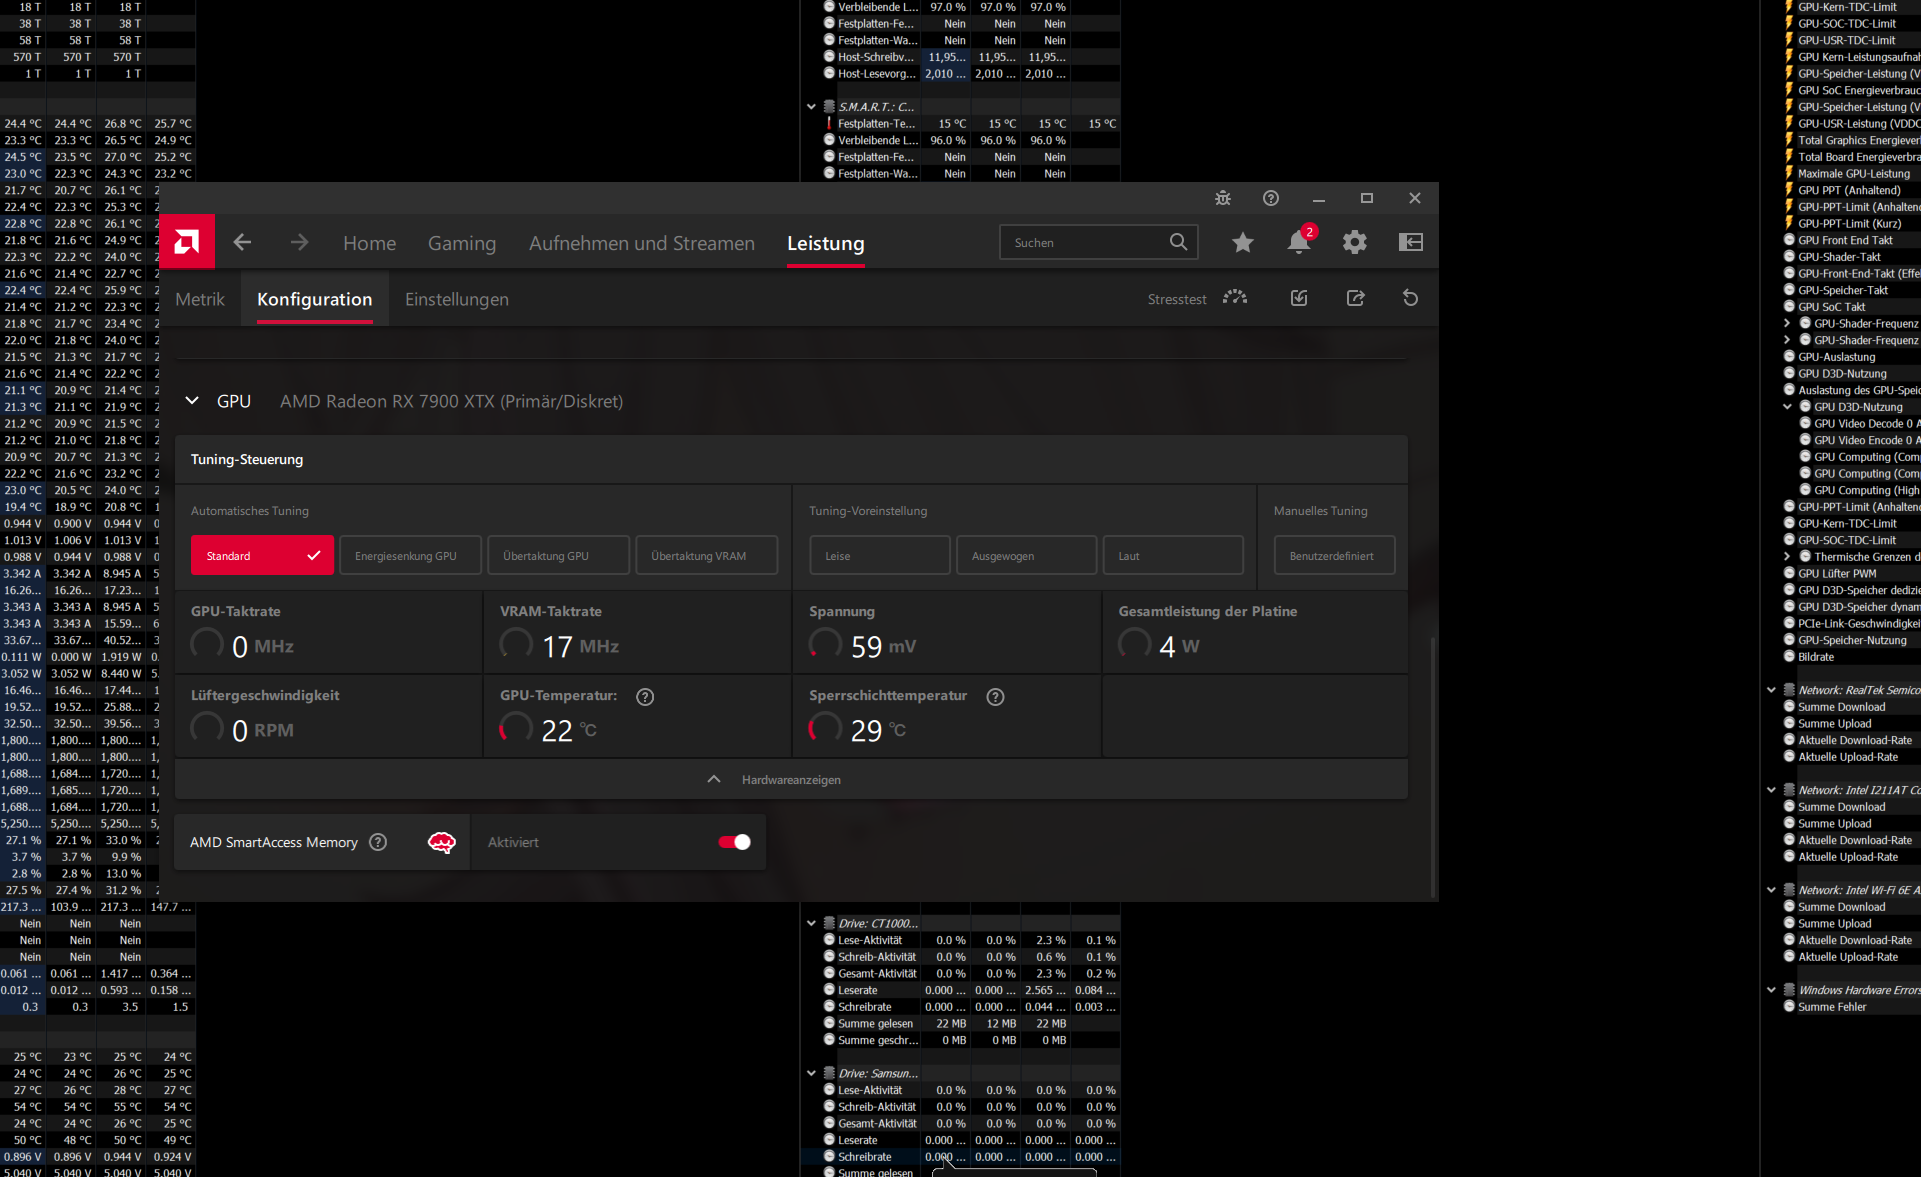Start the Stresstest gauge icon
1921x1177 pixels.
click(1235, 298)
